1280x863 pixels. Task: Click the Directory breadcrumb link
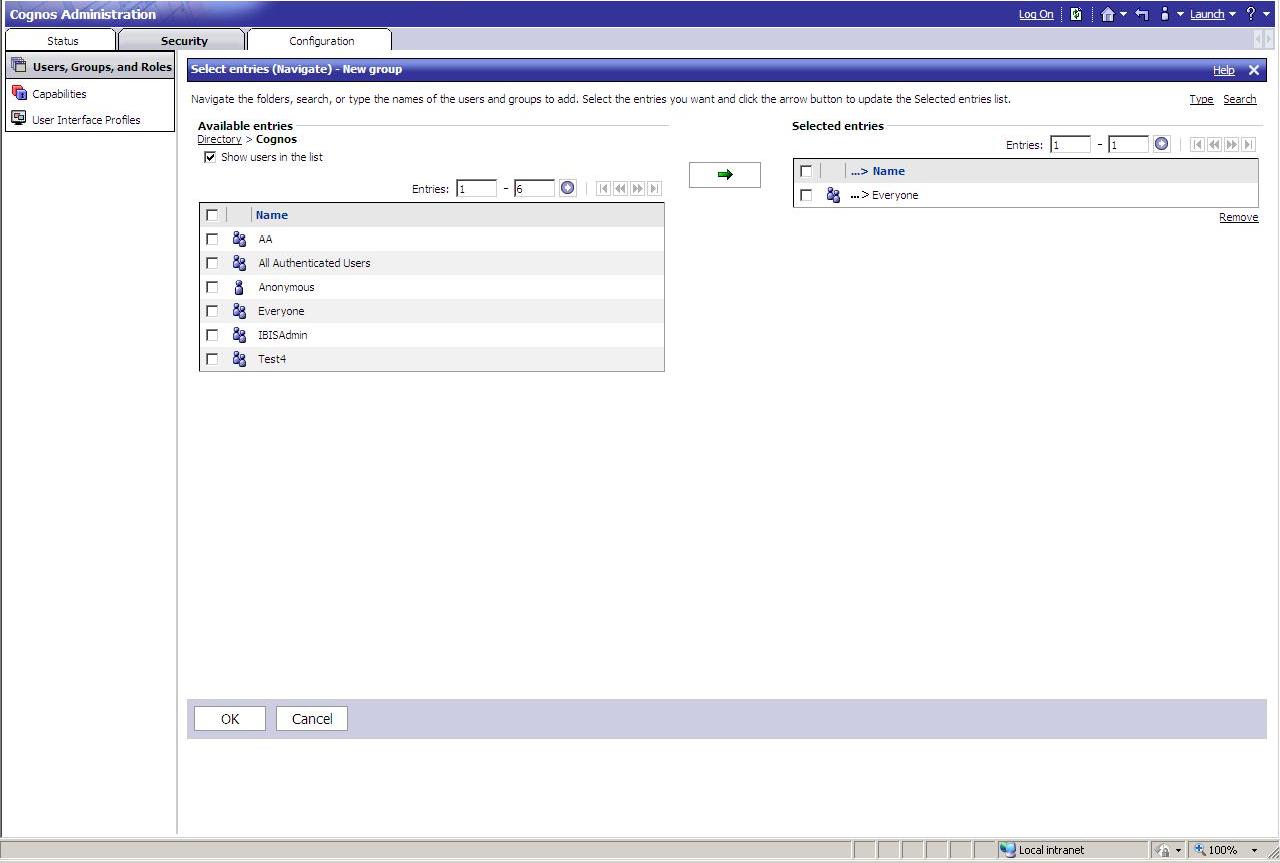[x=218, y=139]
